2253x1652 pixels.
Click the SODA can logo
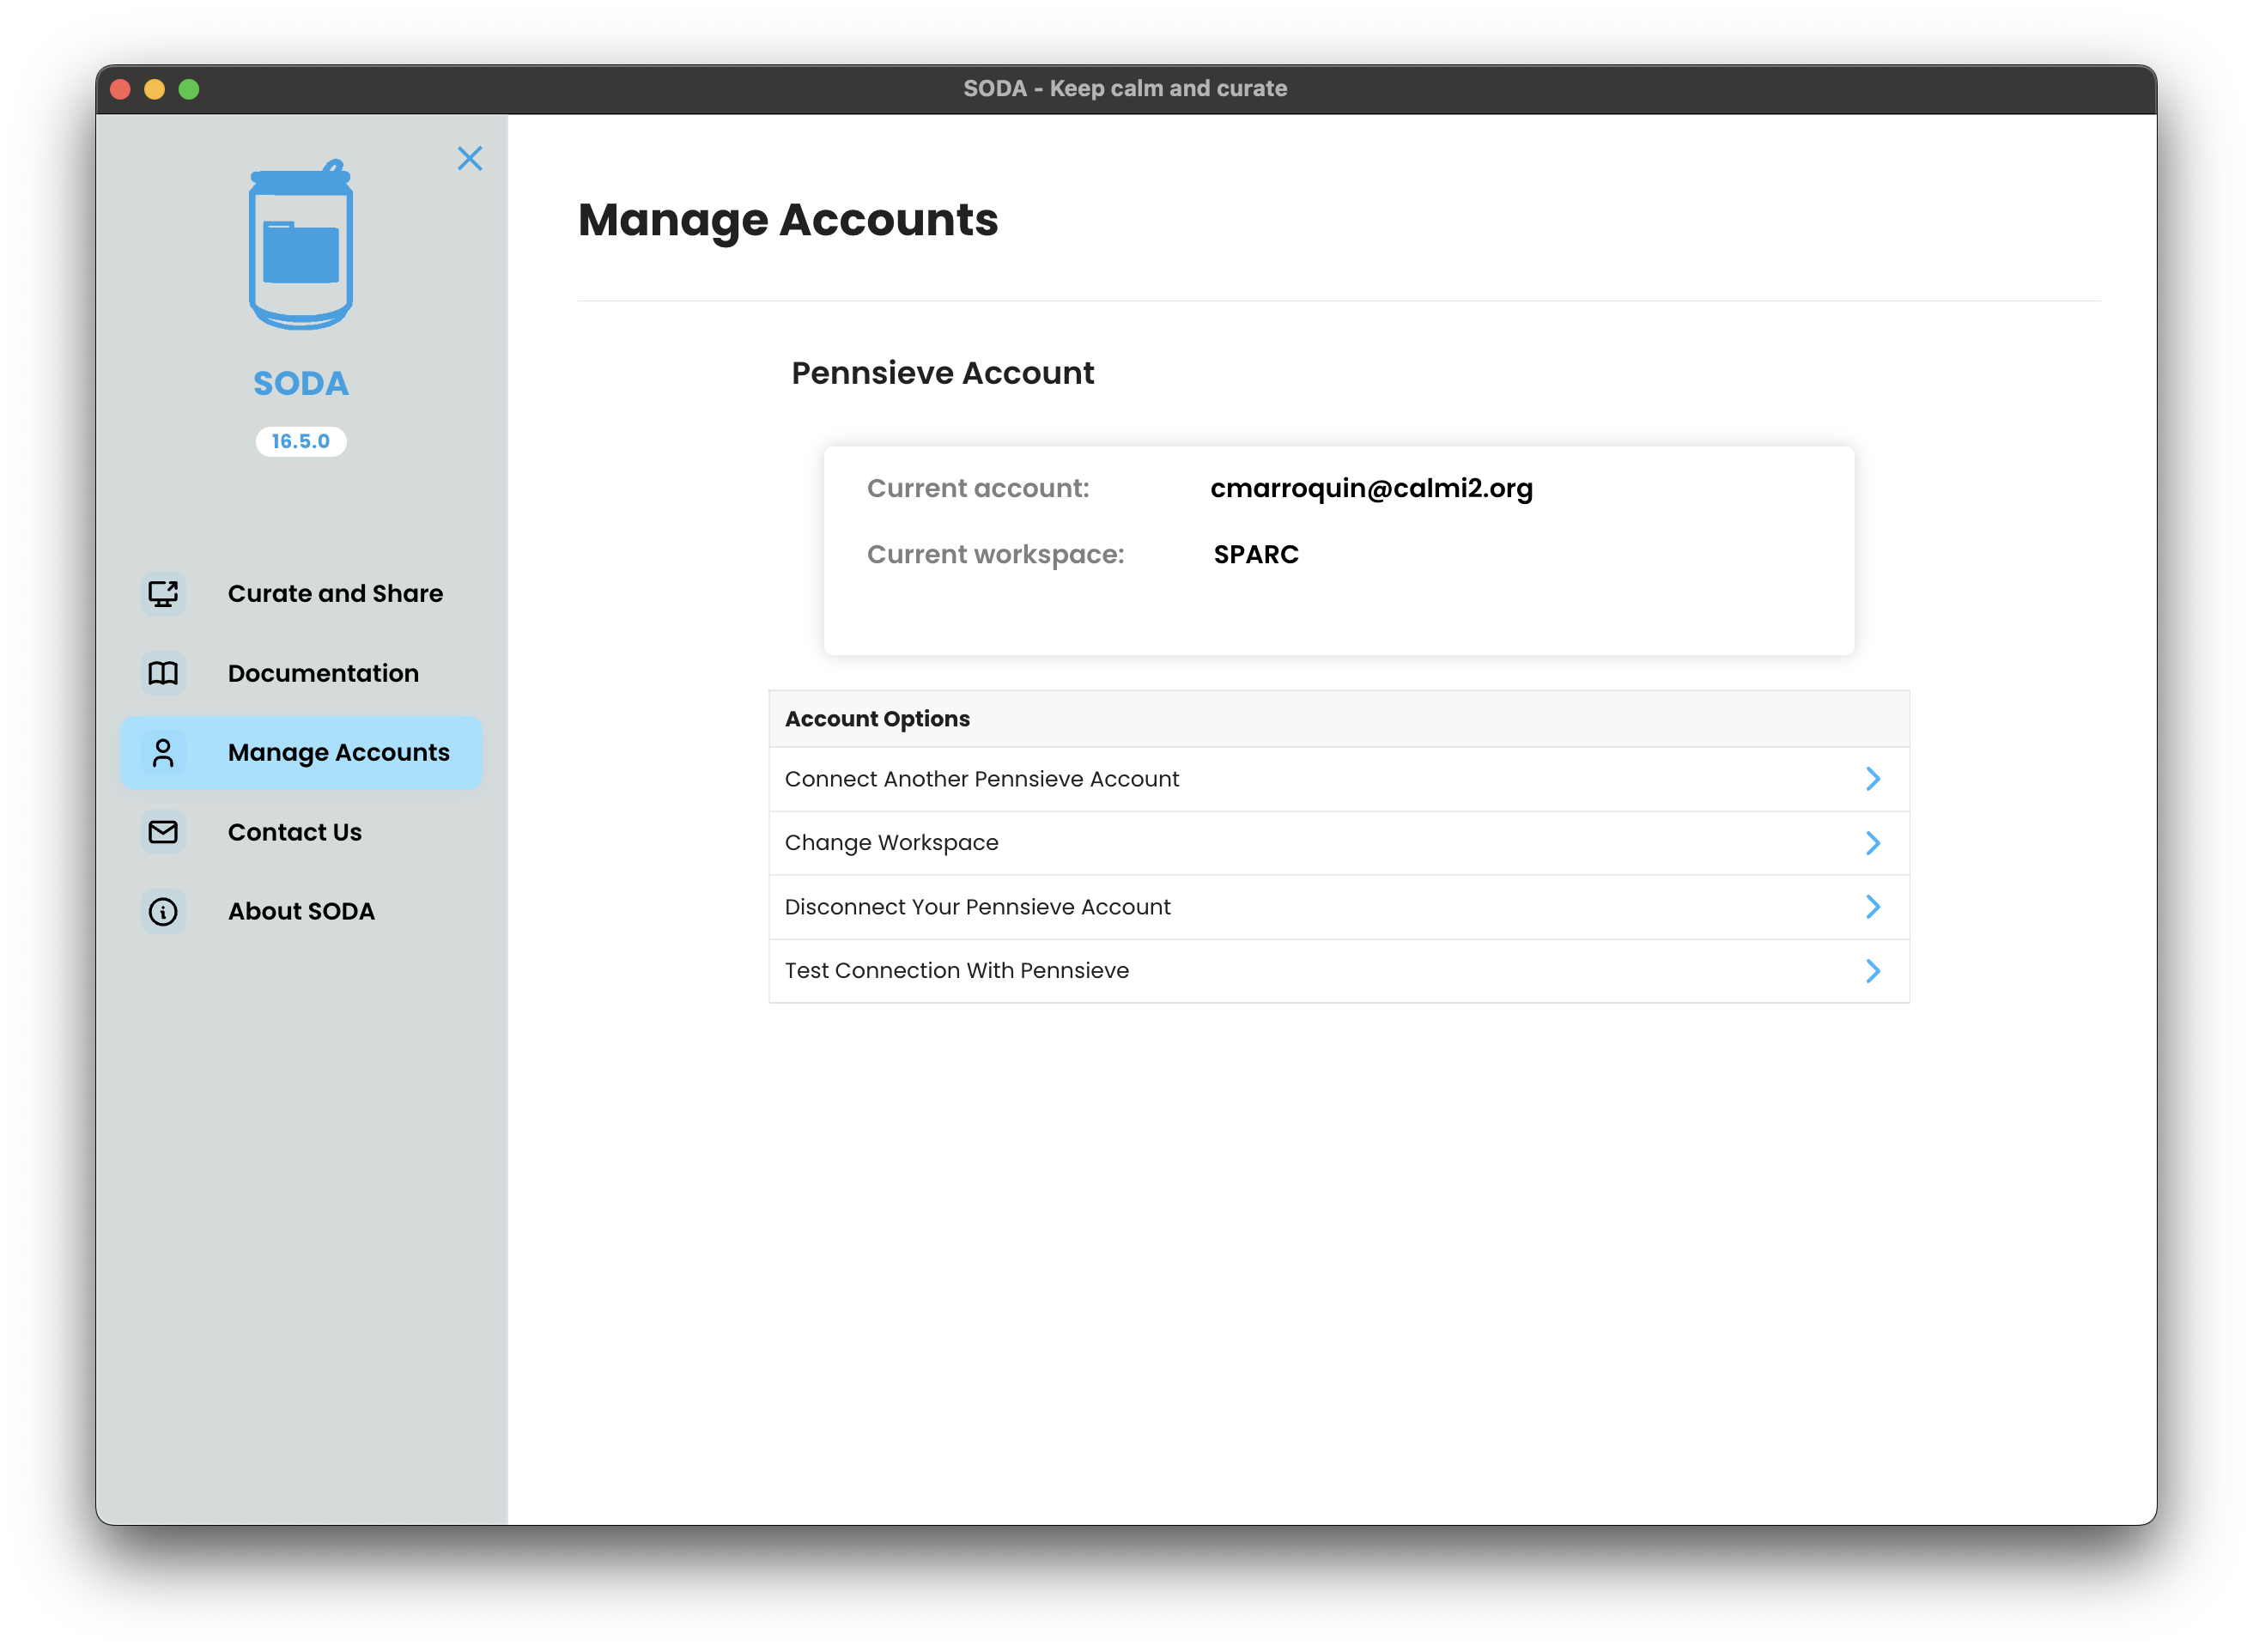[x=300, y=245]
